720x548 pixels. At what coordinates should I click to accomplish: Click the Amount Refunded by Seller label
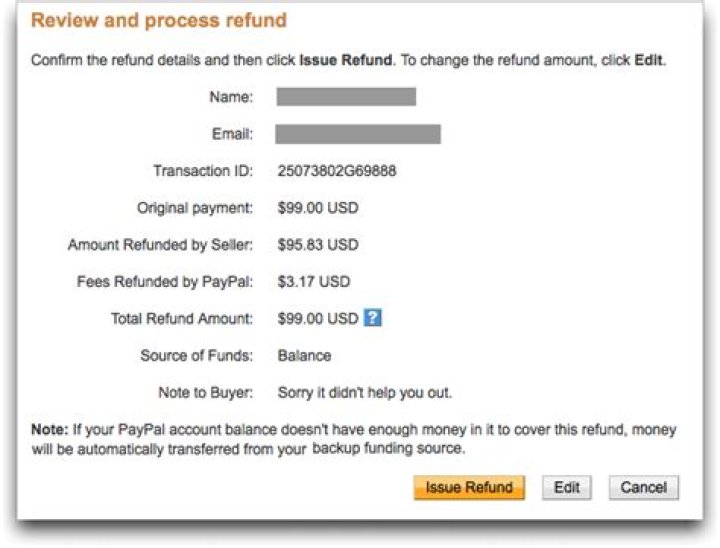click(160, 245)
